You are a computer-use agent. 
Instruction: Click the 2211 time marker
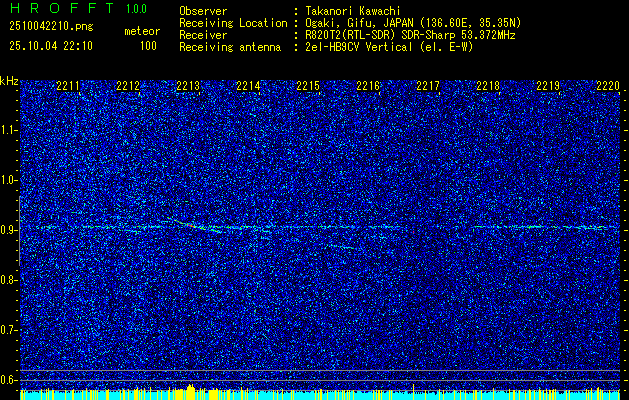point(68,86)
